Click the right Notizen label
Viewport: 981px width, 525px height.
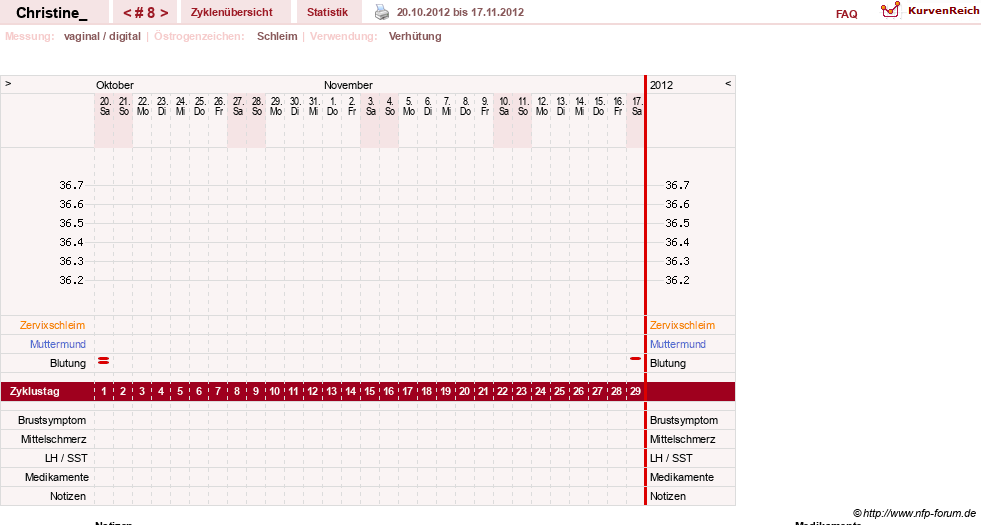(668, 496)
